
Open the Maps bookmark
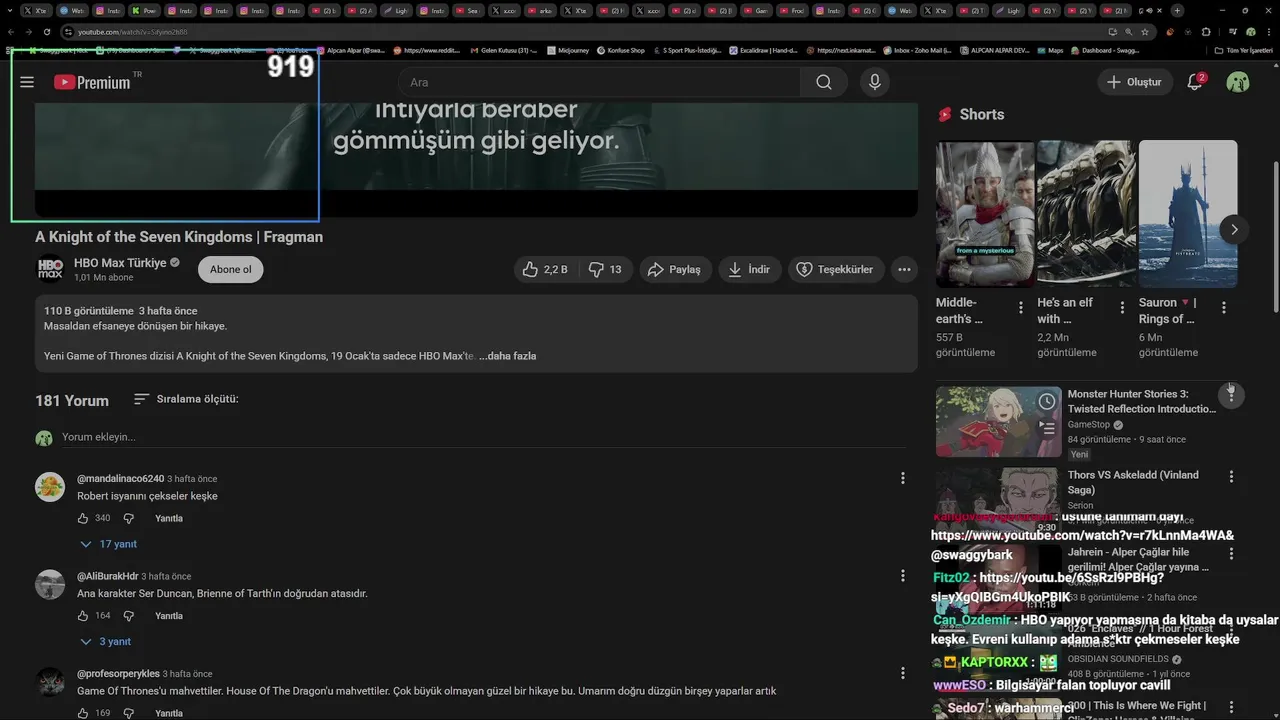click(x=1050, y=50)
